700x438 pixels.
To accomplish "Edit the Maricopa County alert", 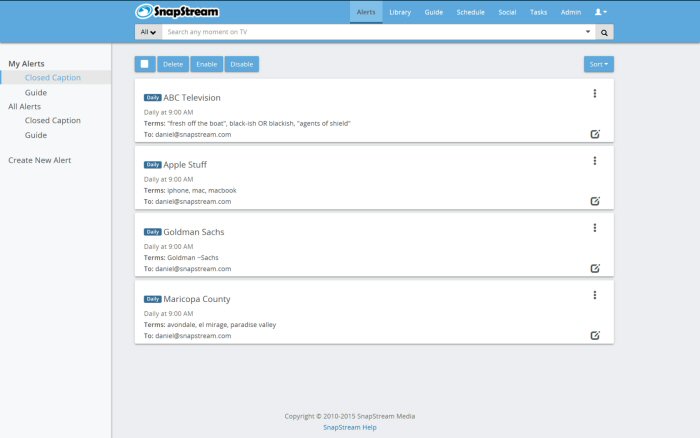I will point(595,335).
